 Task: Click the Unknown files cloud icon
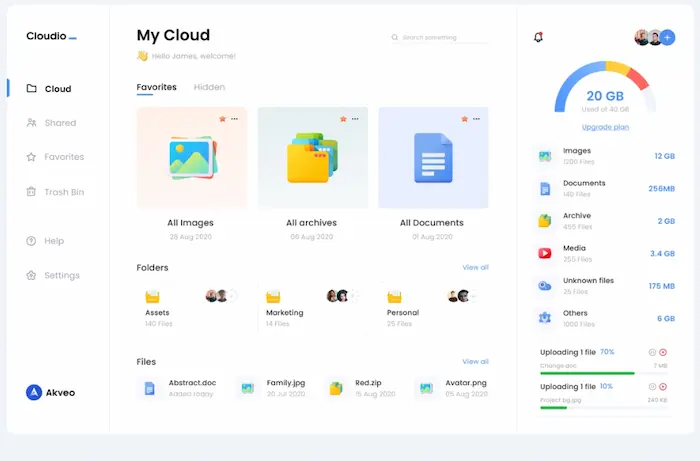[545, 286]
